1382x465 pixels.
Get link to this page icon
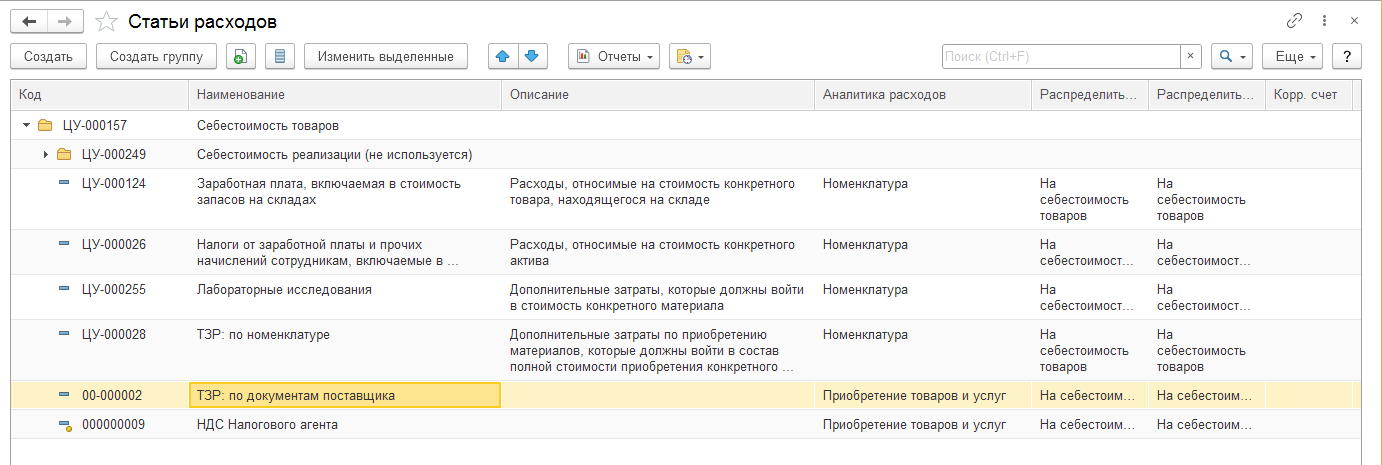1294,21
